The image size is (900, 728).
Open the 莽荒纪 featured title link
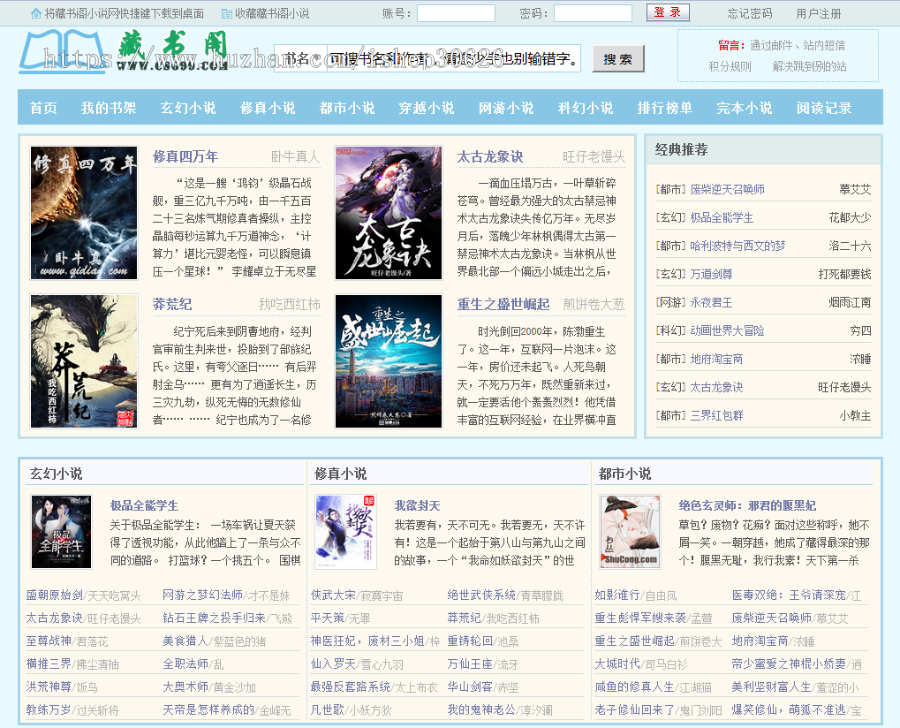[x=172, y=304]
